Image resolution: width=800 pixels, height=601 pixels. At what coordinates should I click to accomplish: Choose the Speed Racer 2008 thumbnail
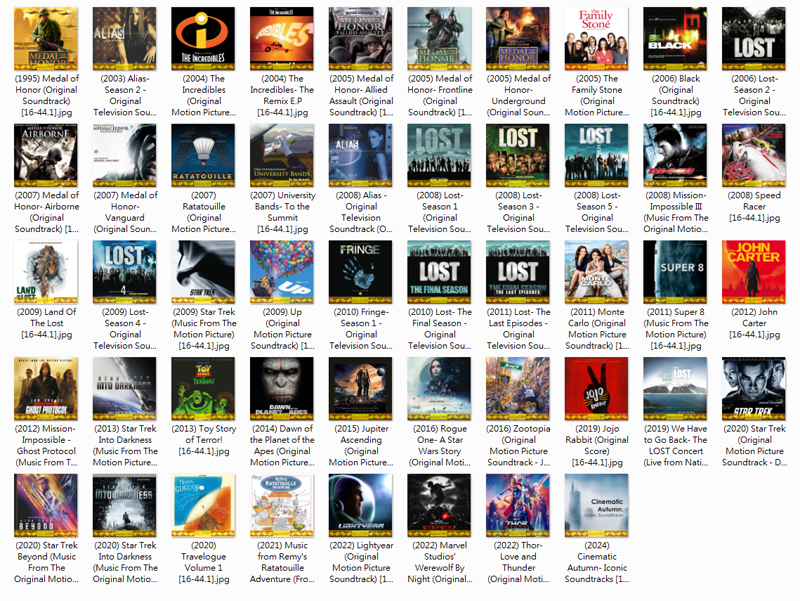point(754,156)
